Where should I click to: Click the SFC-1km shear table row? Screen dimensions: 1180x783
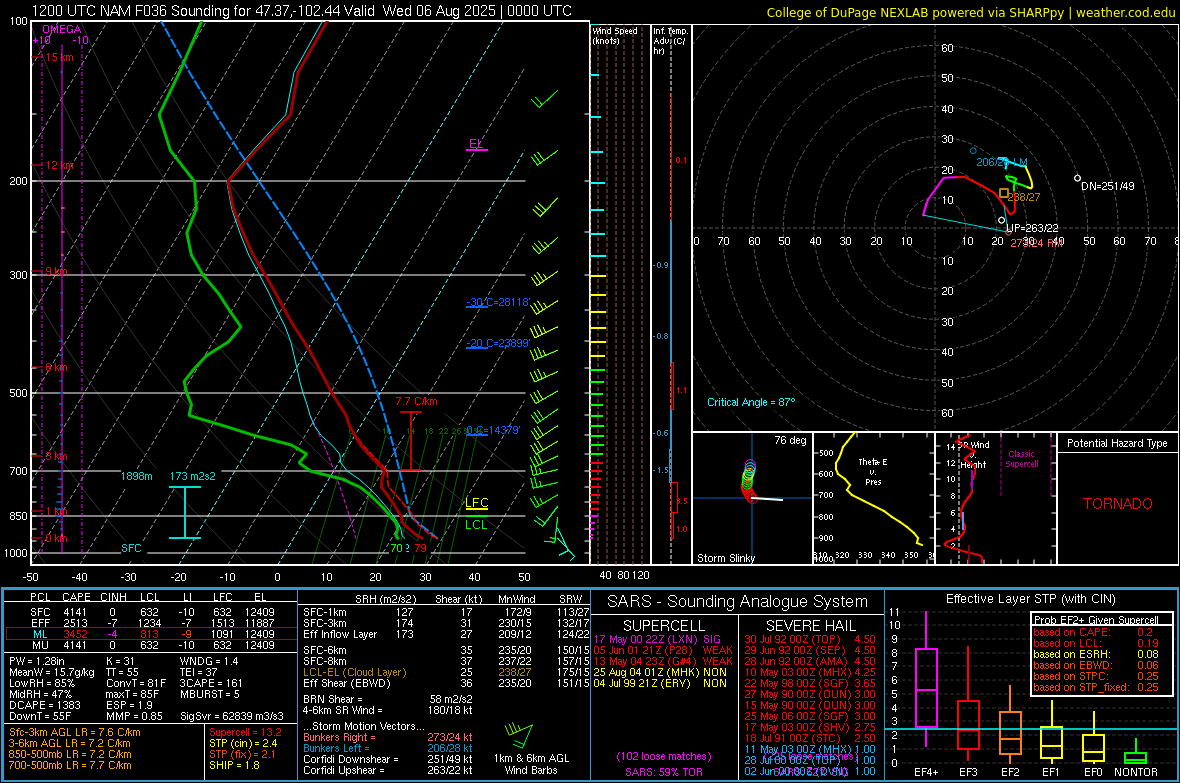tap(446, 612)
